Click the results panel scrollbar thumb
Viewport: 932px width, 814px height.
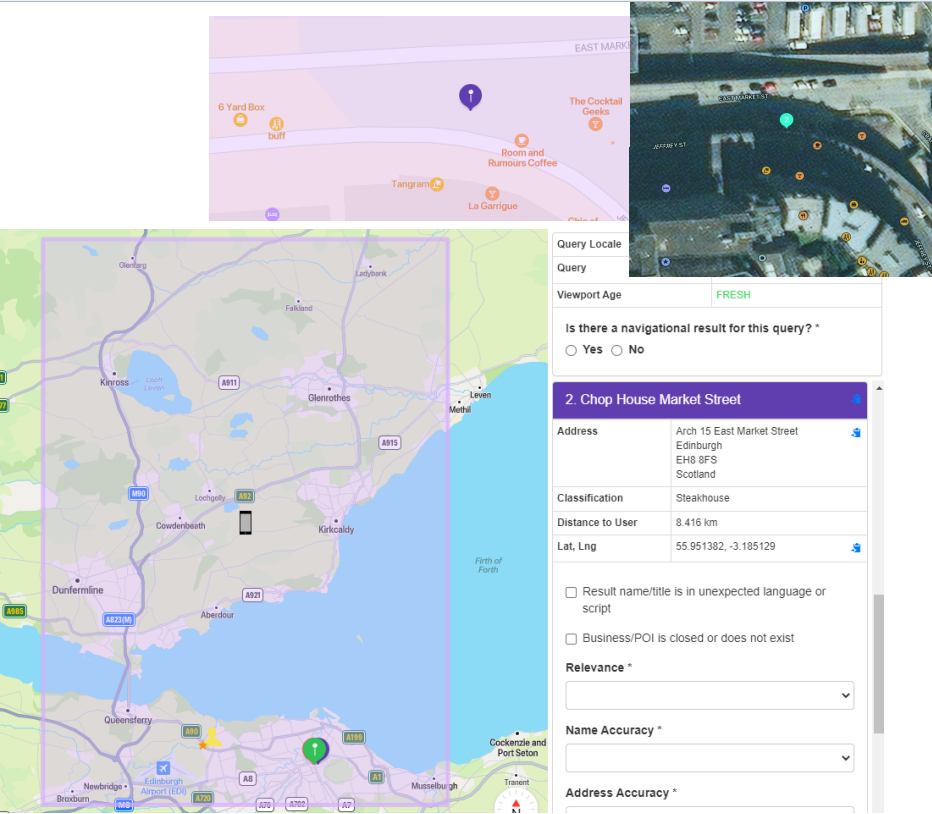click(x=879, y=664)
